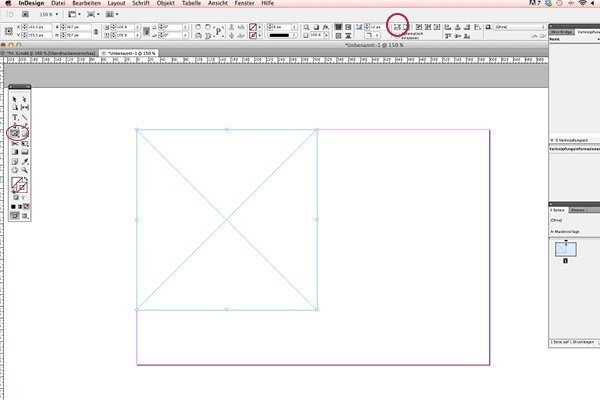The height and width of the screenshot is (400, 600).
Task: Switch to the Mini Bridge panel tab
Action: [562, 32]
